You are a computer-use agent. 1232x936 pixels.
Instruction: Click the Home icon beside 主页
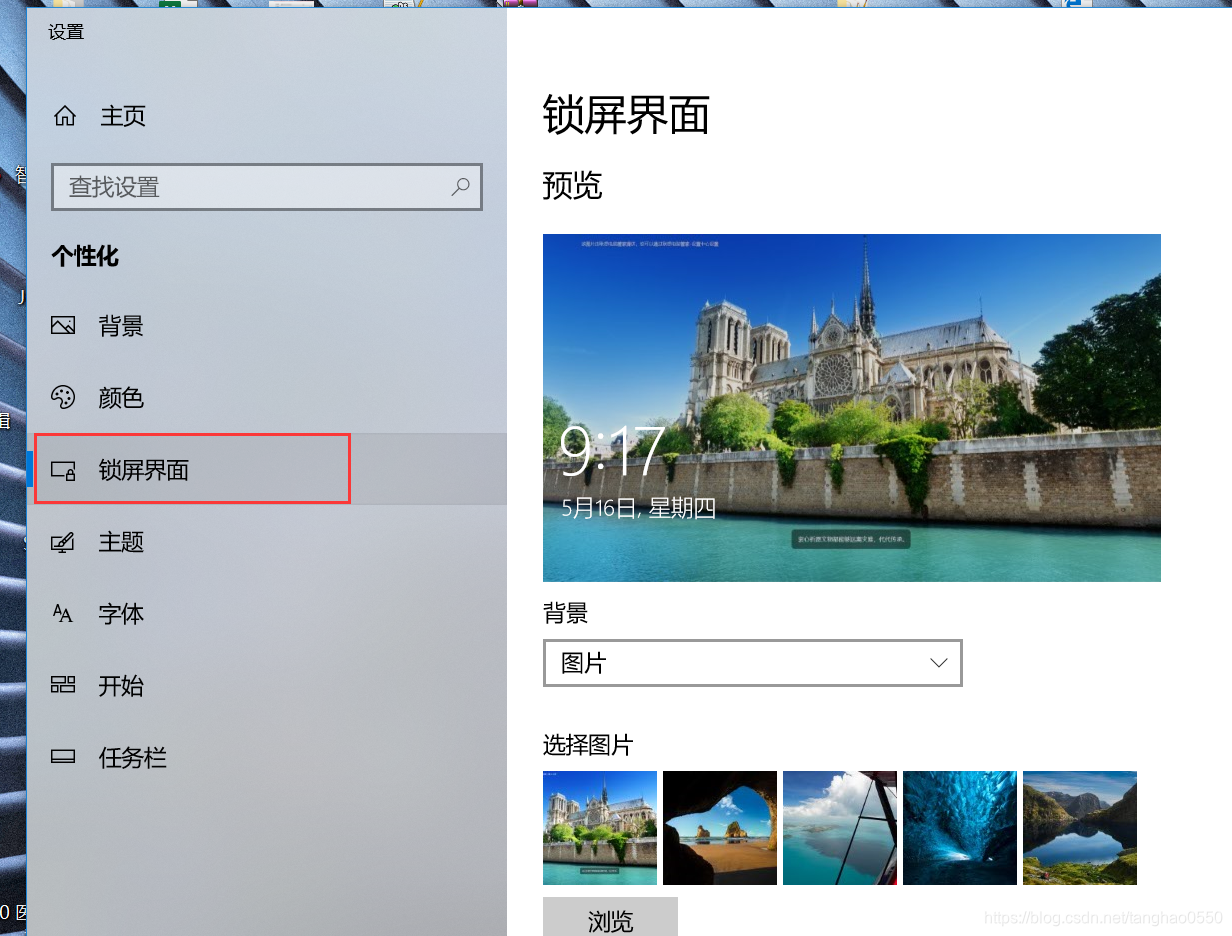coord(65,116)
